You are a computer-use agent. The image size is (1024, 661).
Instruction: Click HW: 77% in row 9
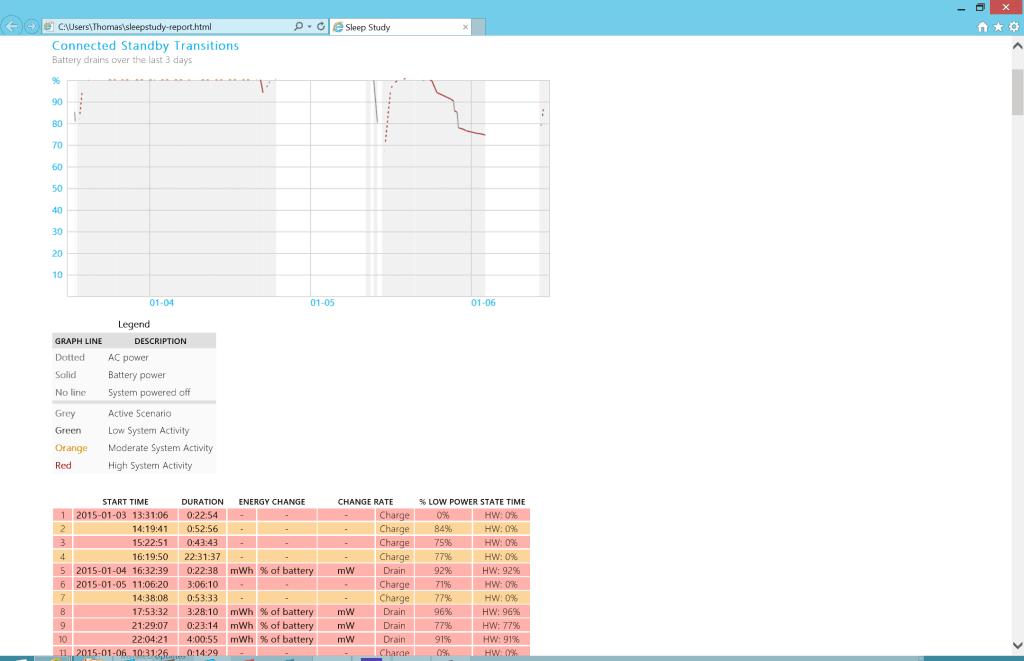pos(502,626)
